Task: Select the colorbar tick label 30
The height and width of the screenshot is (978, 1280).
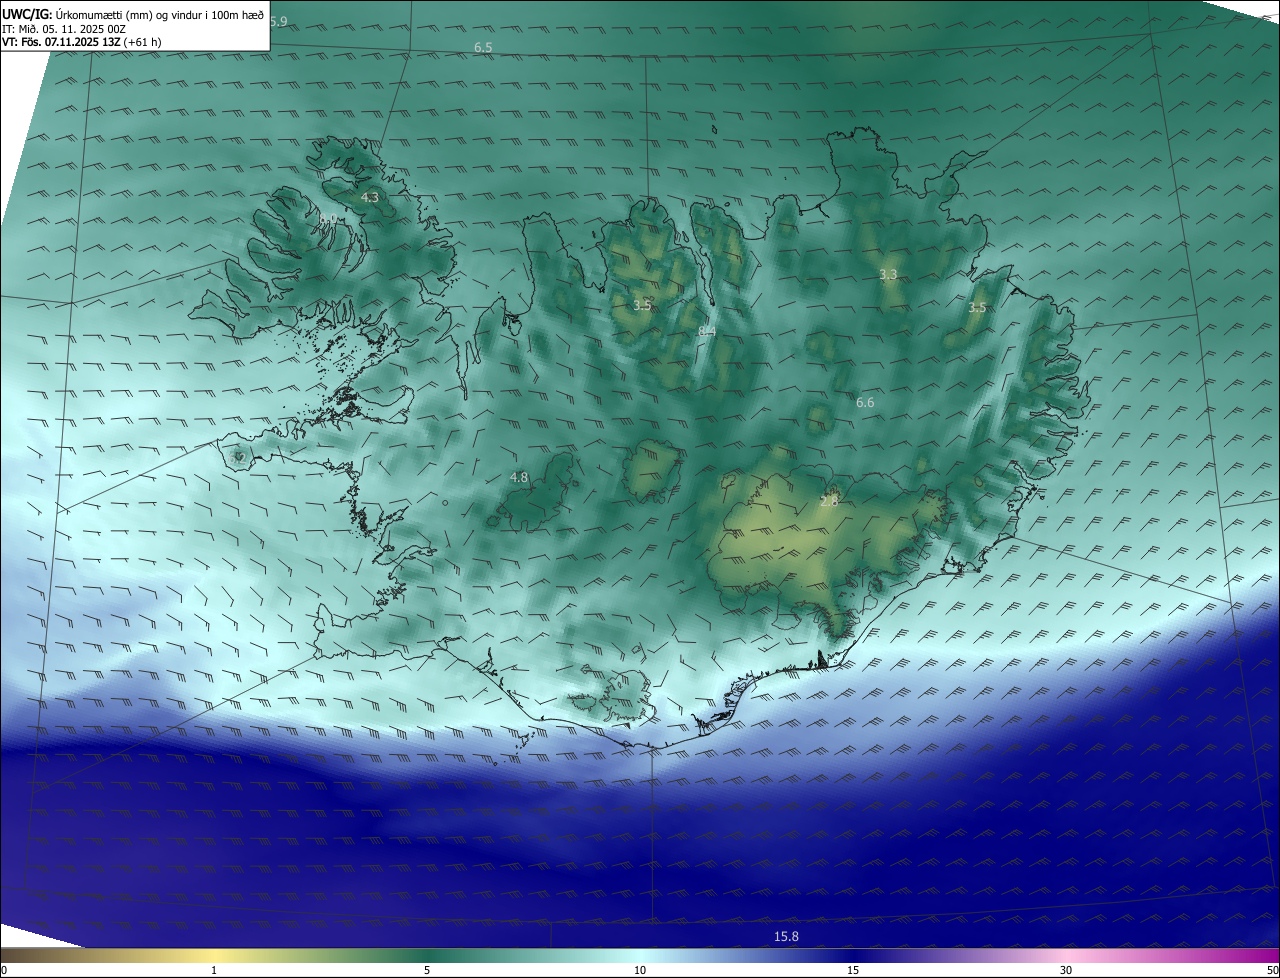Action: coord(1066,970)
